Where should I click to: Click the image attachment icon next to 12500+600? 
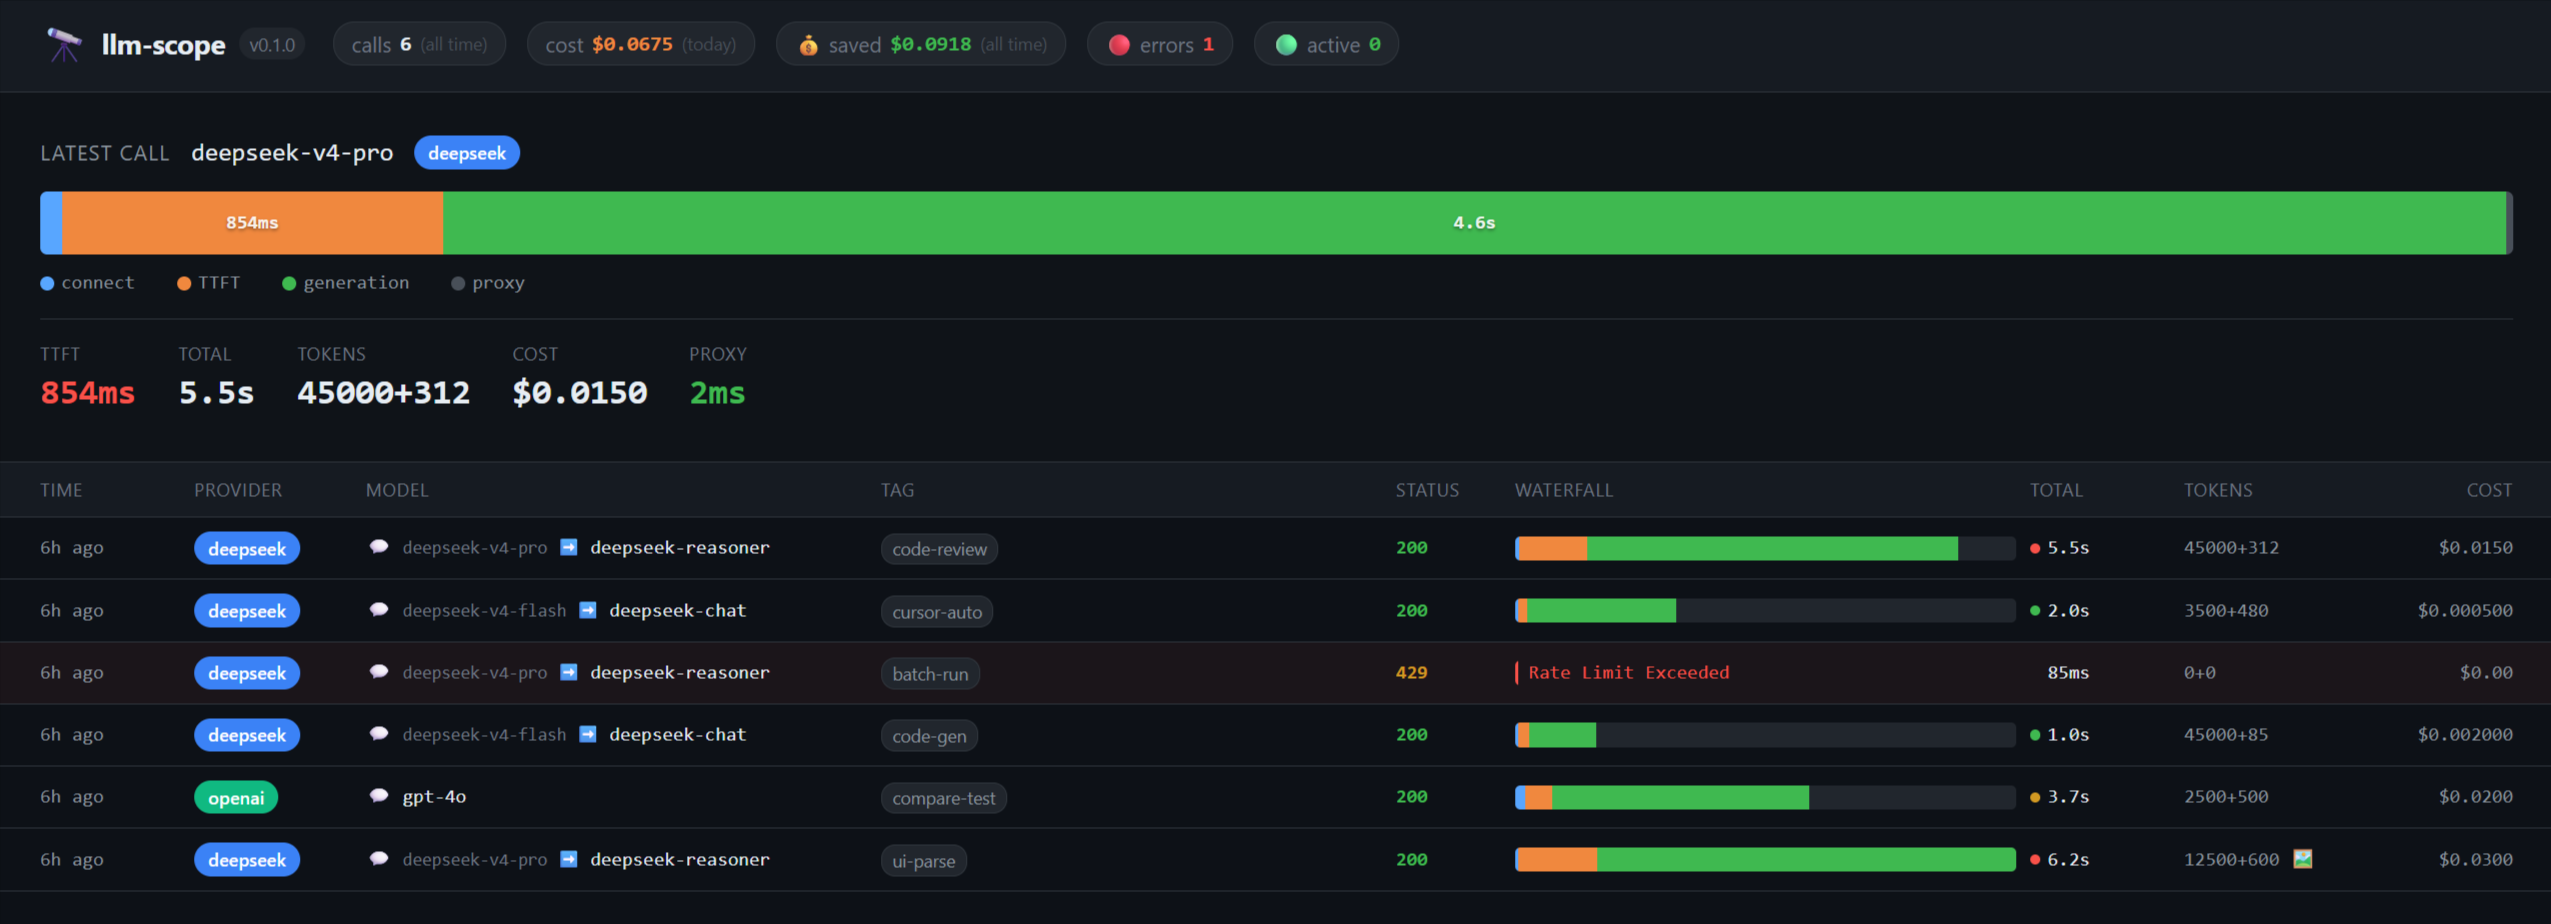2302,859
